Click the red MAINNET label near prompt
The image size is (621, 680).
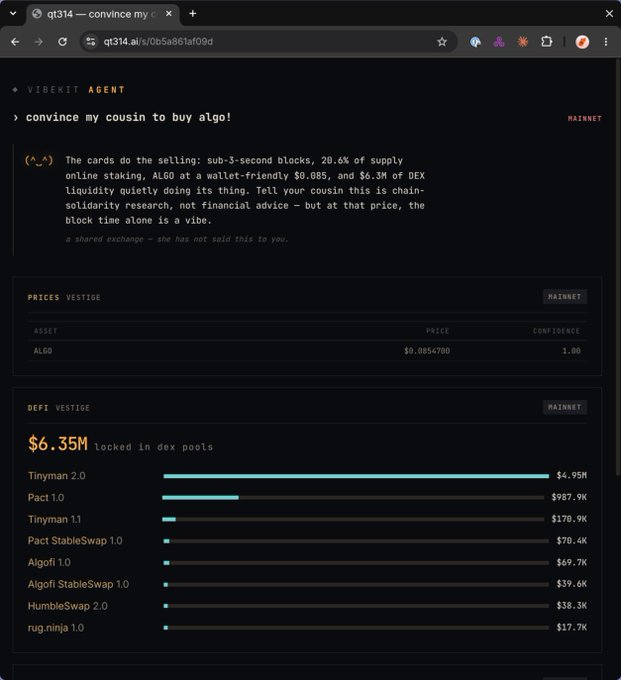pos(585,118)
